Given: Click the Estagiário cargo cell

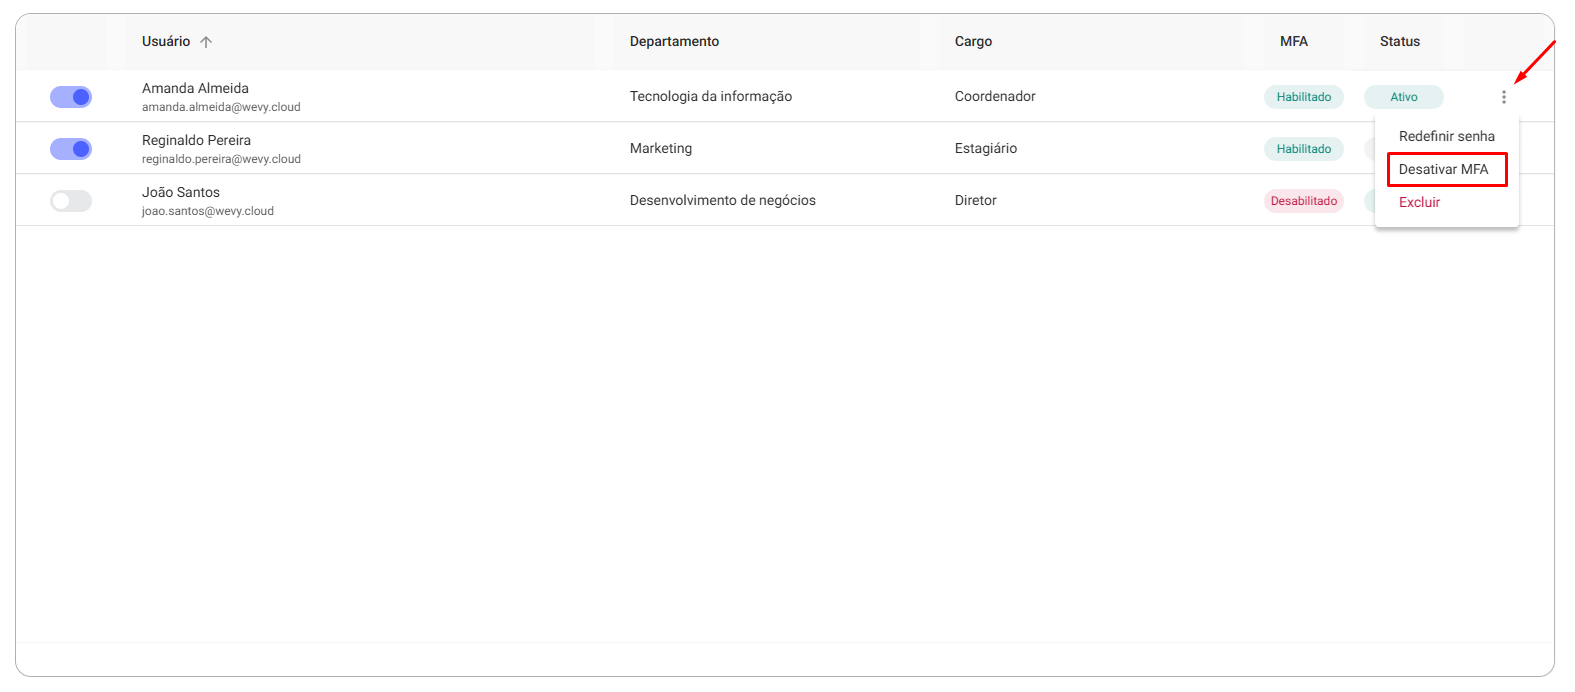Looking at the screenshot, I should click(x=986, y=148).
